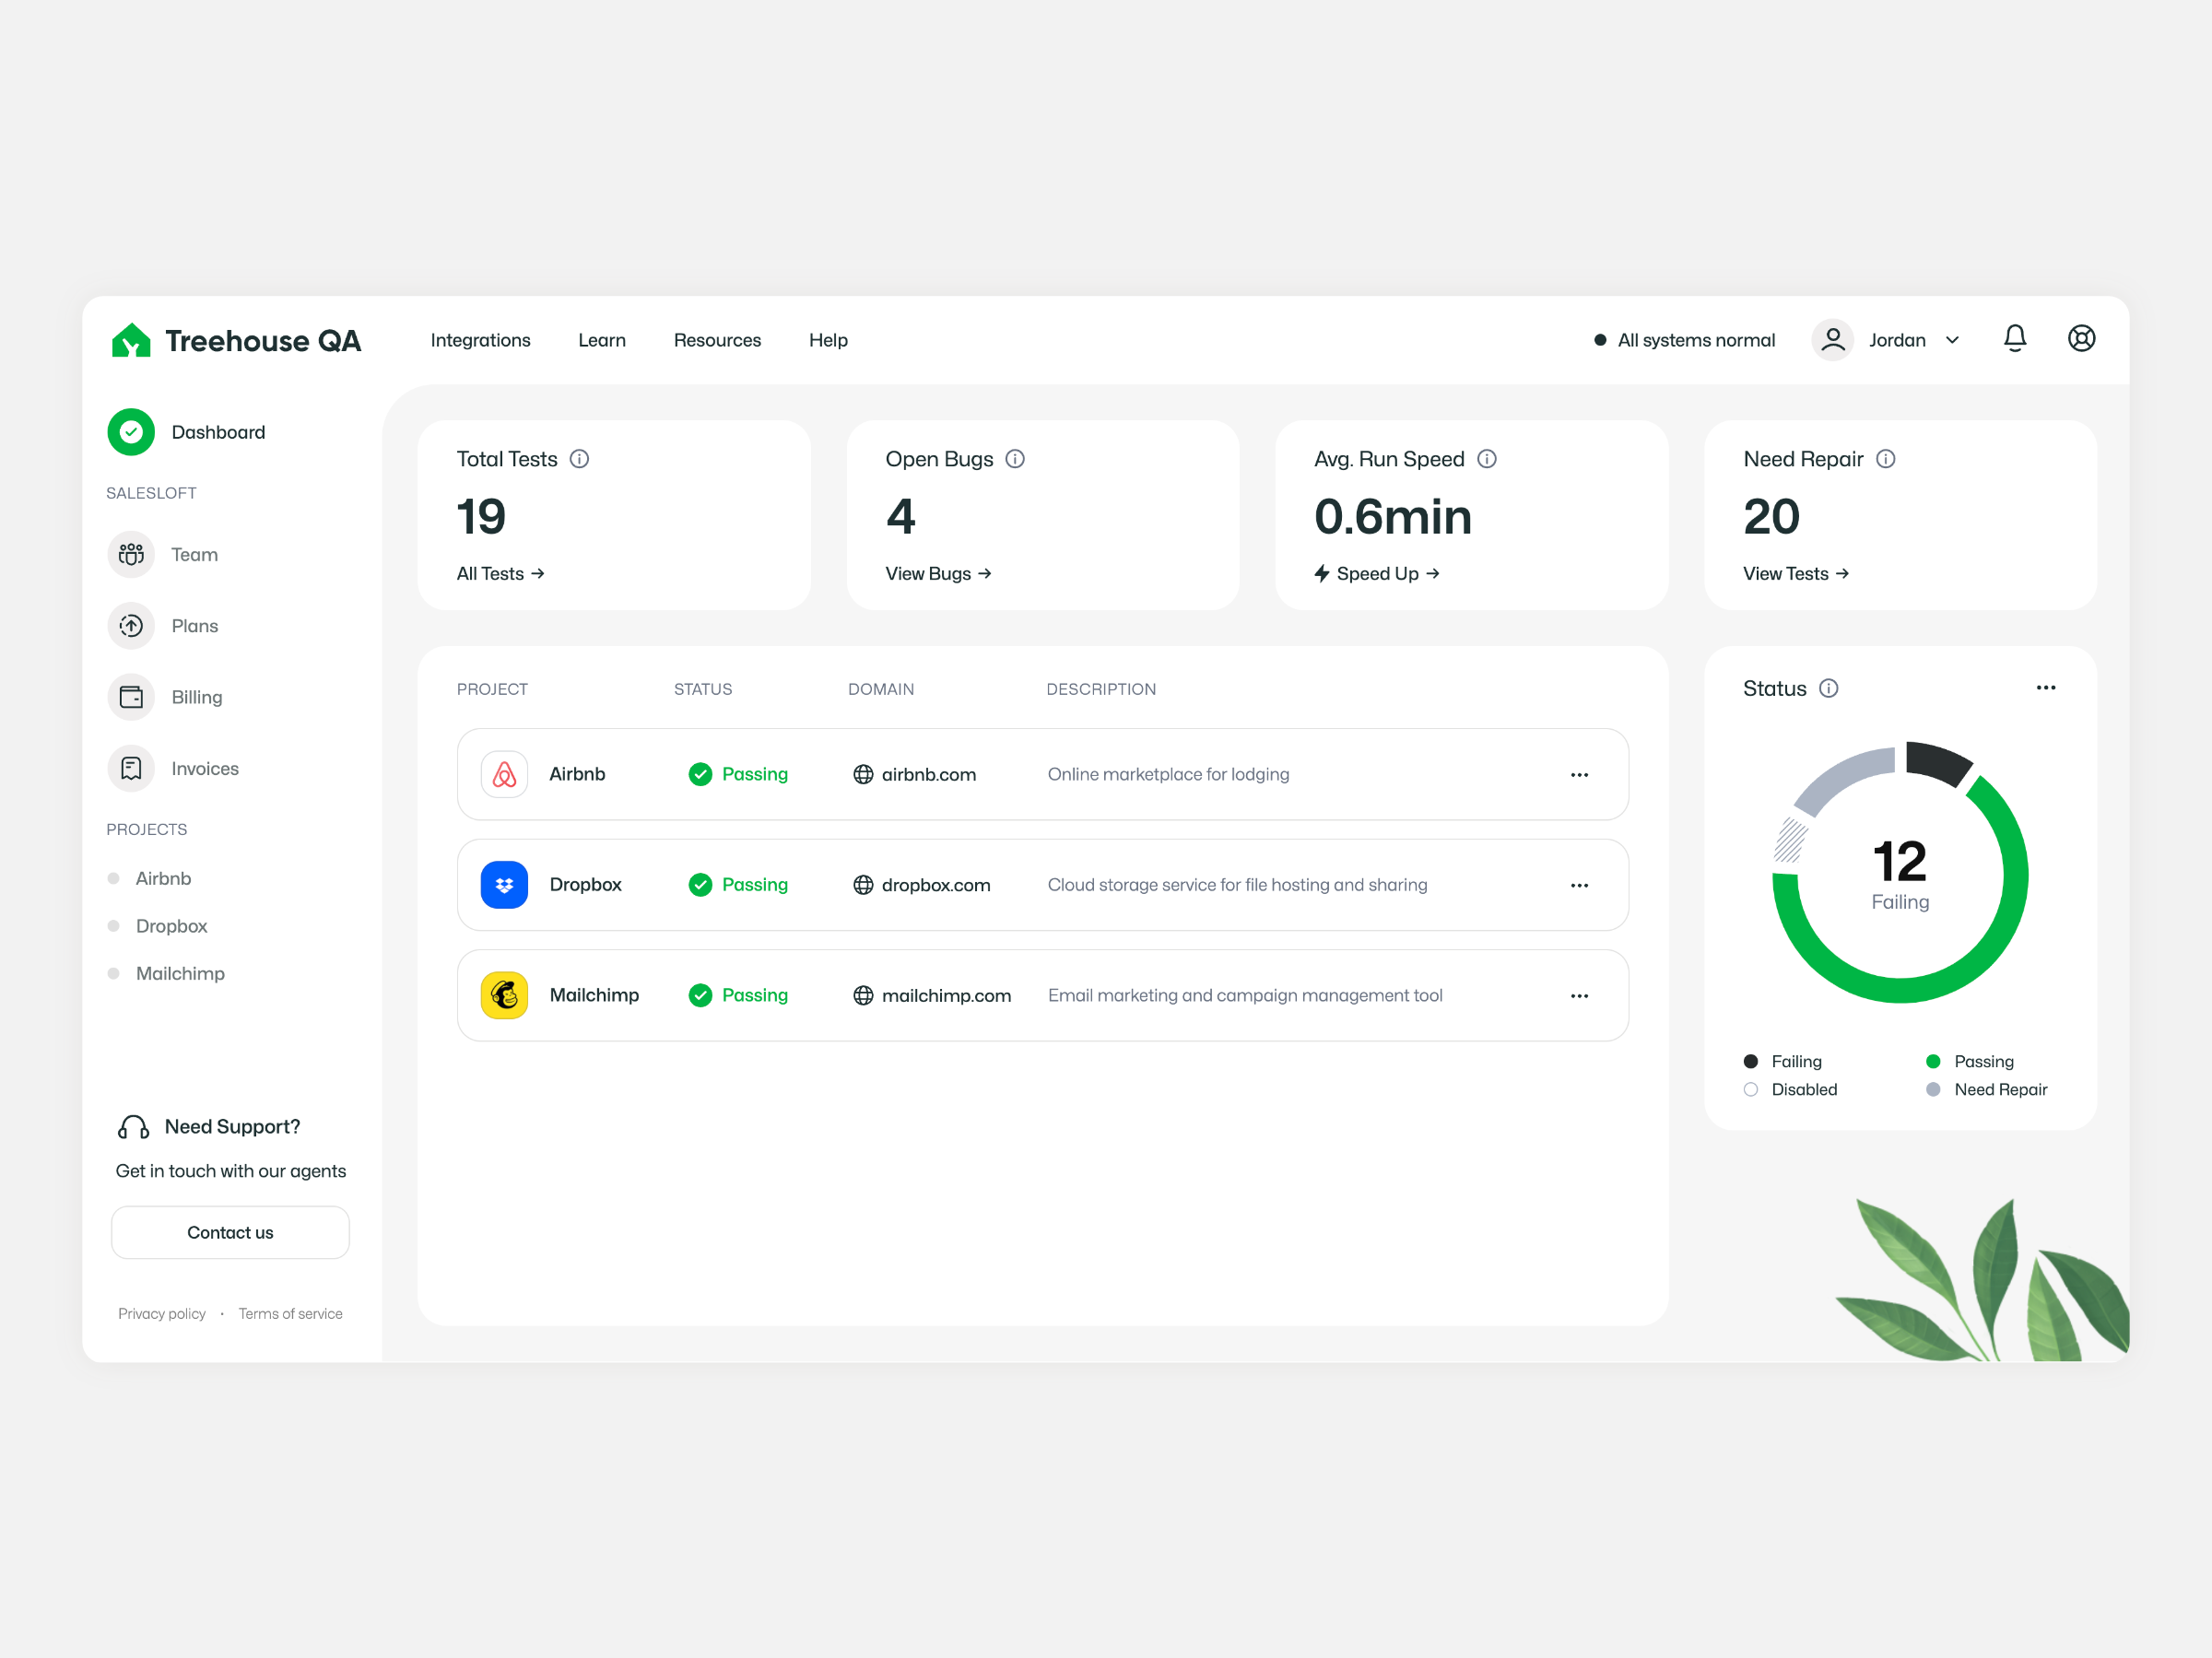Screen dimensions: 2212x1658
Task: Open the Billing wallet icon
Action: point(131,697)
